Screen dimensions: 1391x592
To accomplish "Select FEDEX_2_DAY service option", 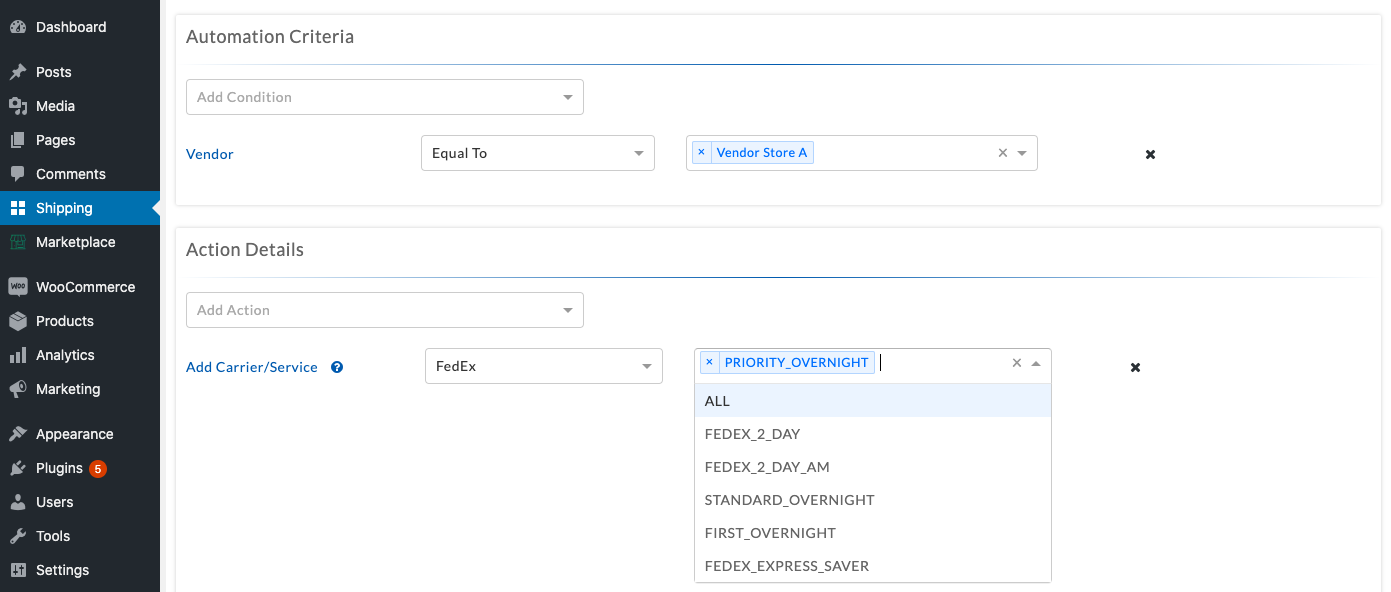I will [873, 434].
